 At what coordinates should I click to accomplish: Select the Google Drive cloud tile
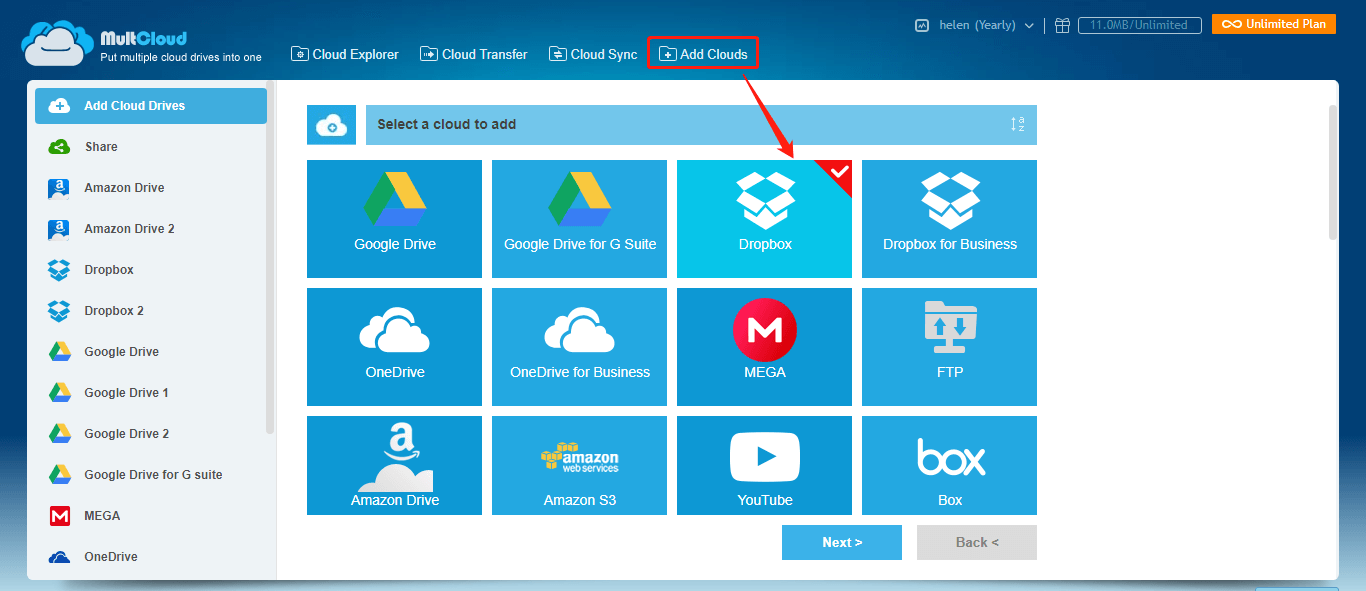394,219
